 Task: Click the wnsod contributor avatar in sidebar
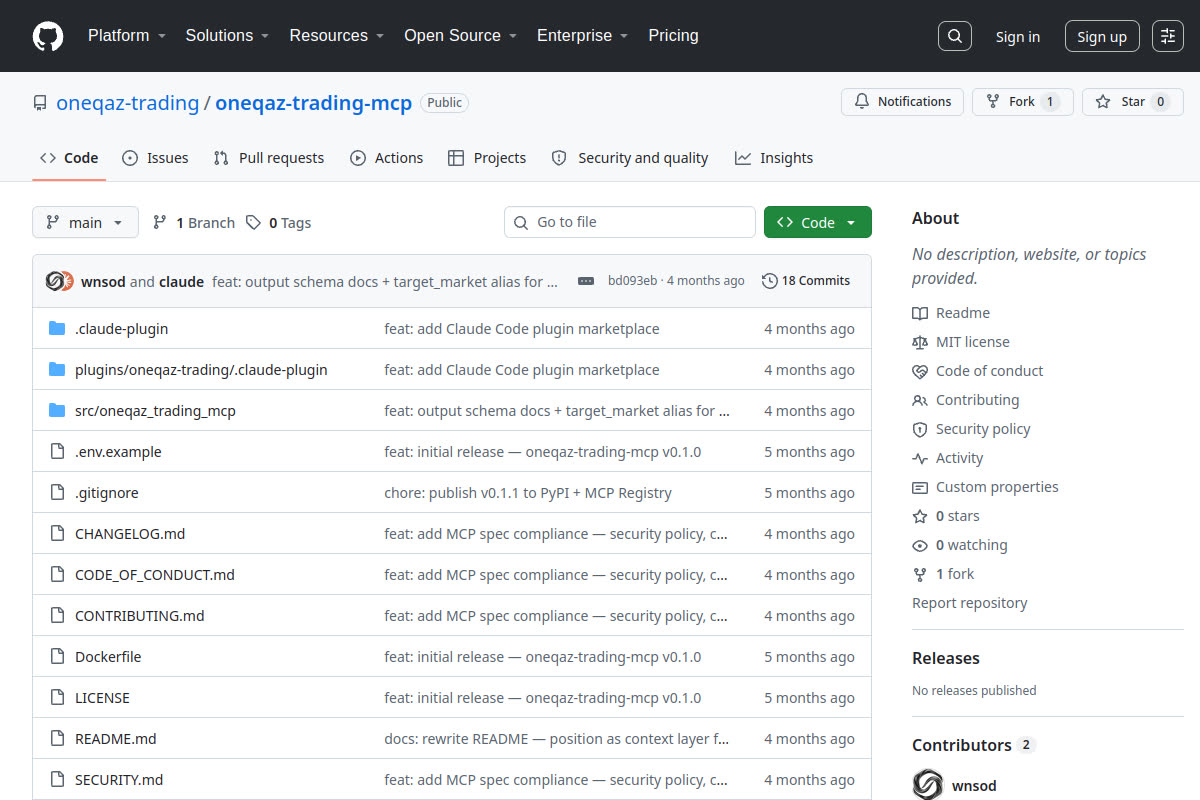click(928, 785)
